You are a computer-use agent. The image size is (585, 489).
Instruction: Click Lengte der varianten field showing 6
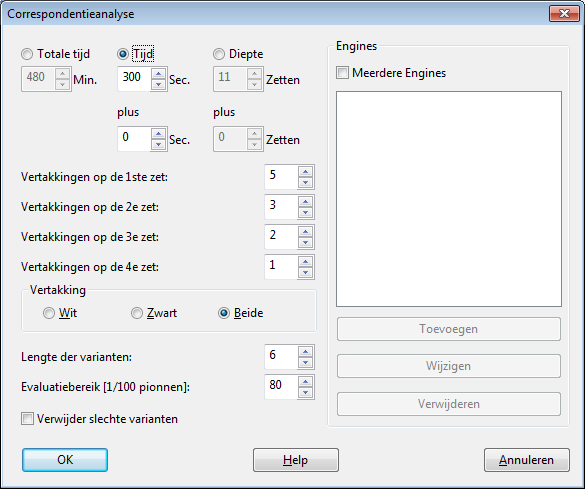pos(281,357)
